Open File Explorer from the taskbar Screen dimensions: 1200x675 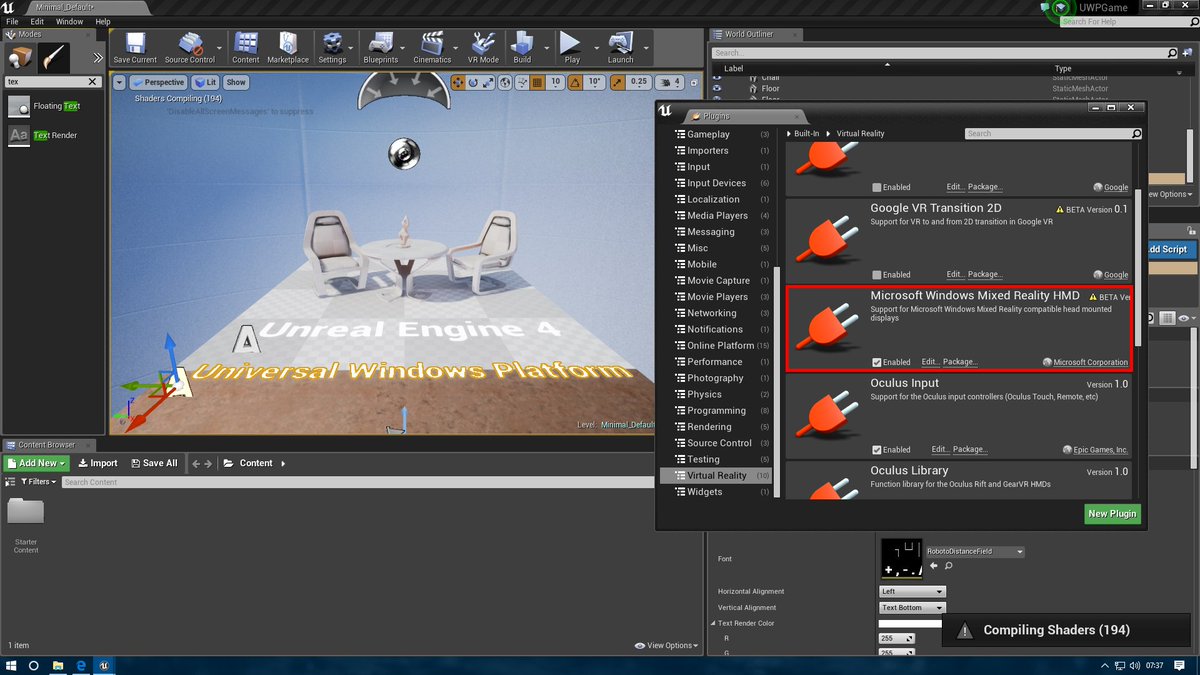point(58,665)
